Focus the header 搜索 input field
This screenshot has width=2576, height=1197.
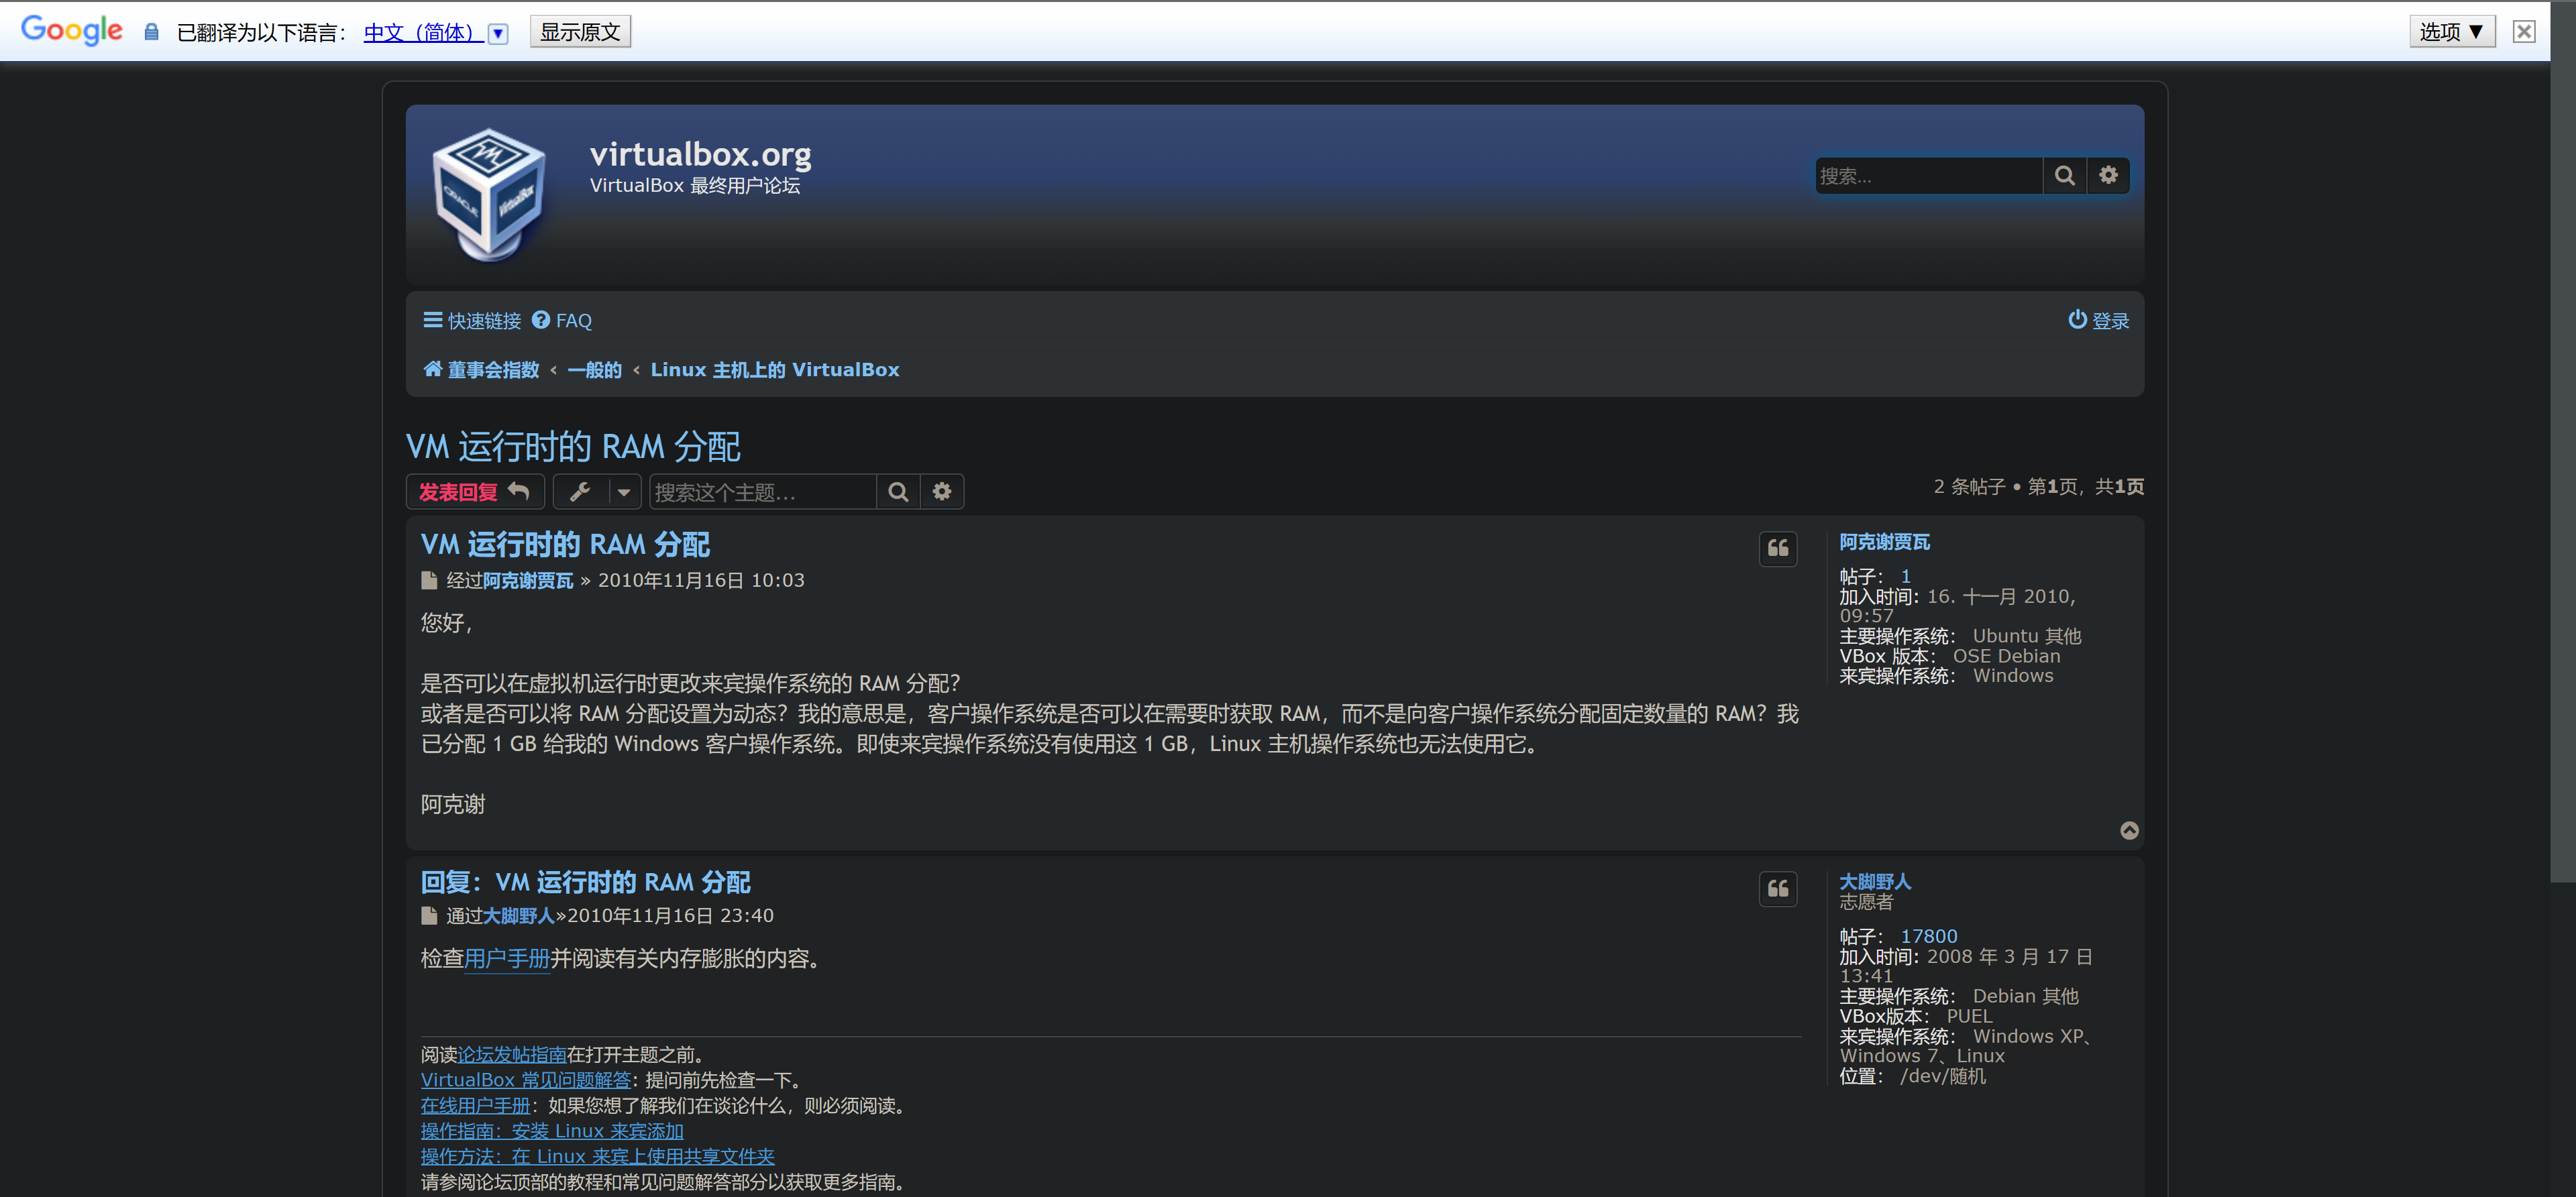click(x=1929, y=176)
